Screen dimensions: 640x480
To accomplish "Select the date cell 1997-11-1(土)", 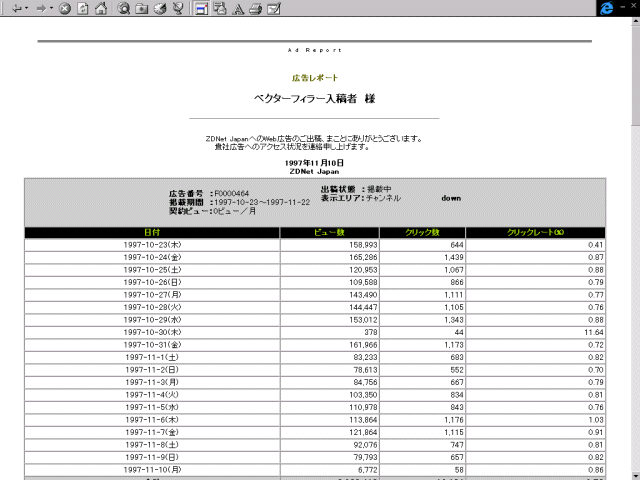I will [x=152, y=357].
